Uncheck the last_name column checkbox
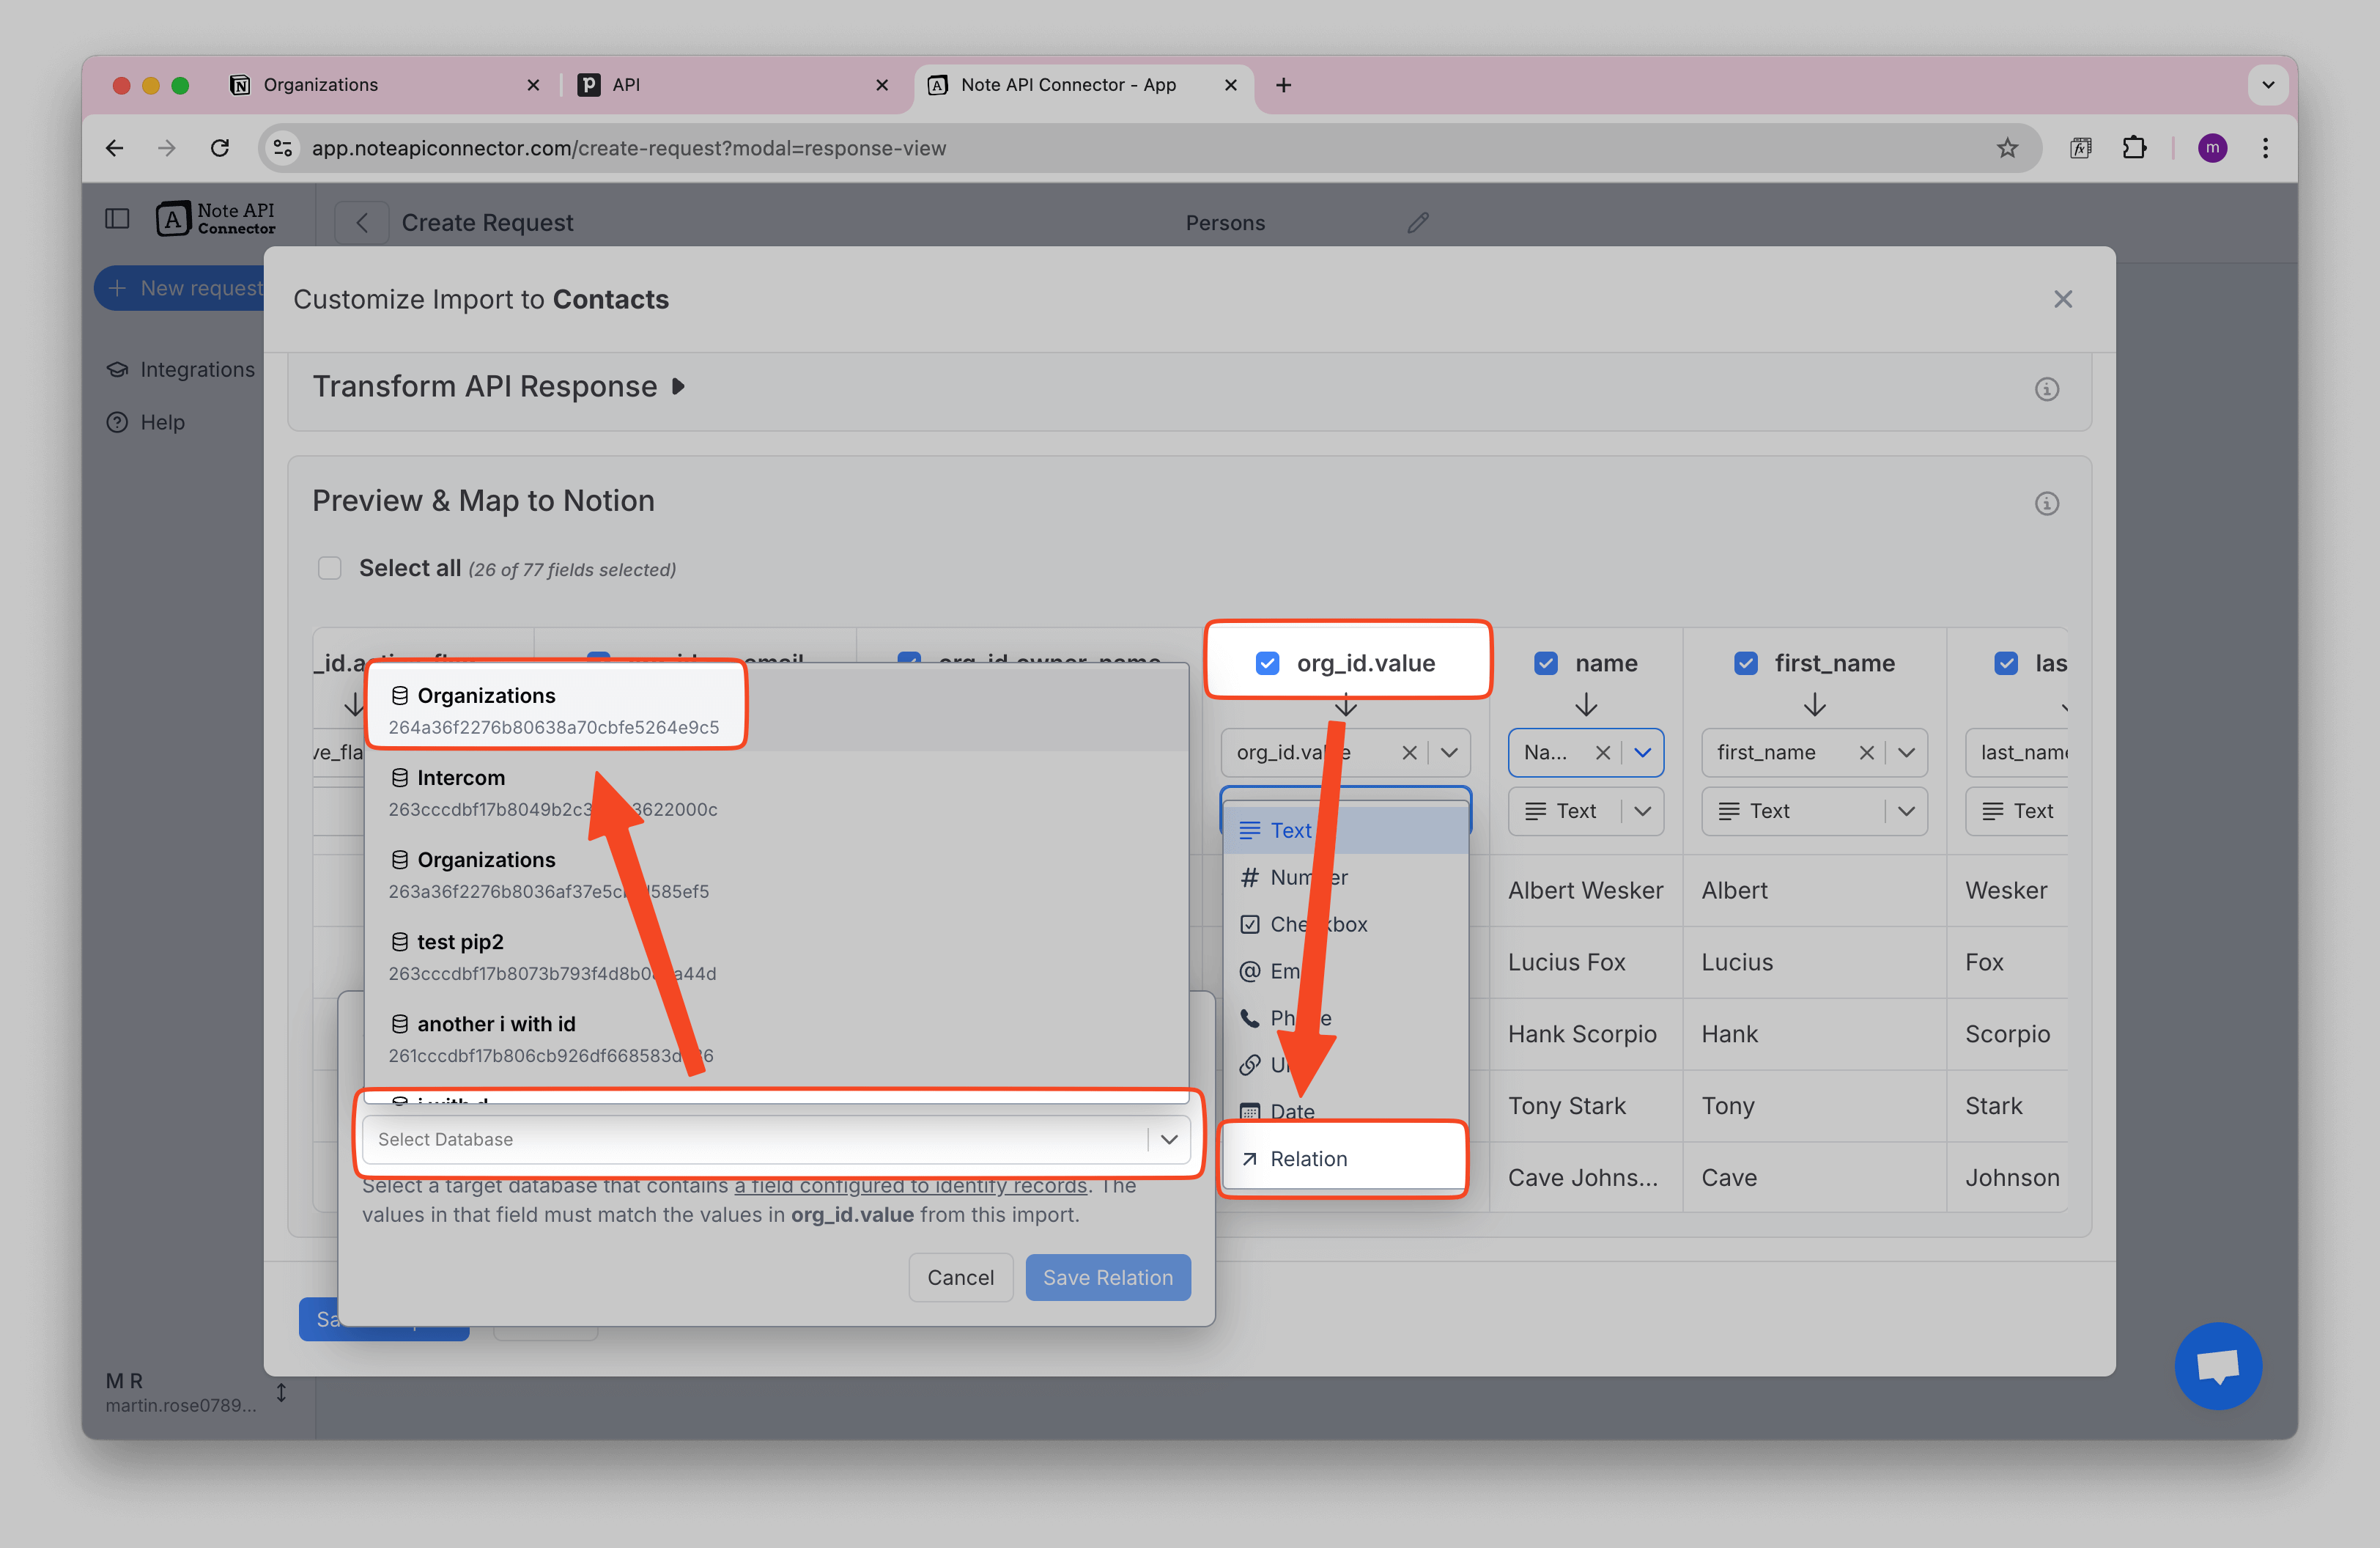 2006,663
